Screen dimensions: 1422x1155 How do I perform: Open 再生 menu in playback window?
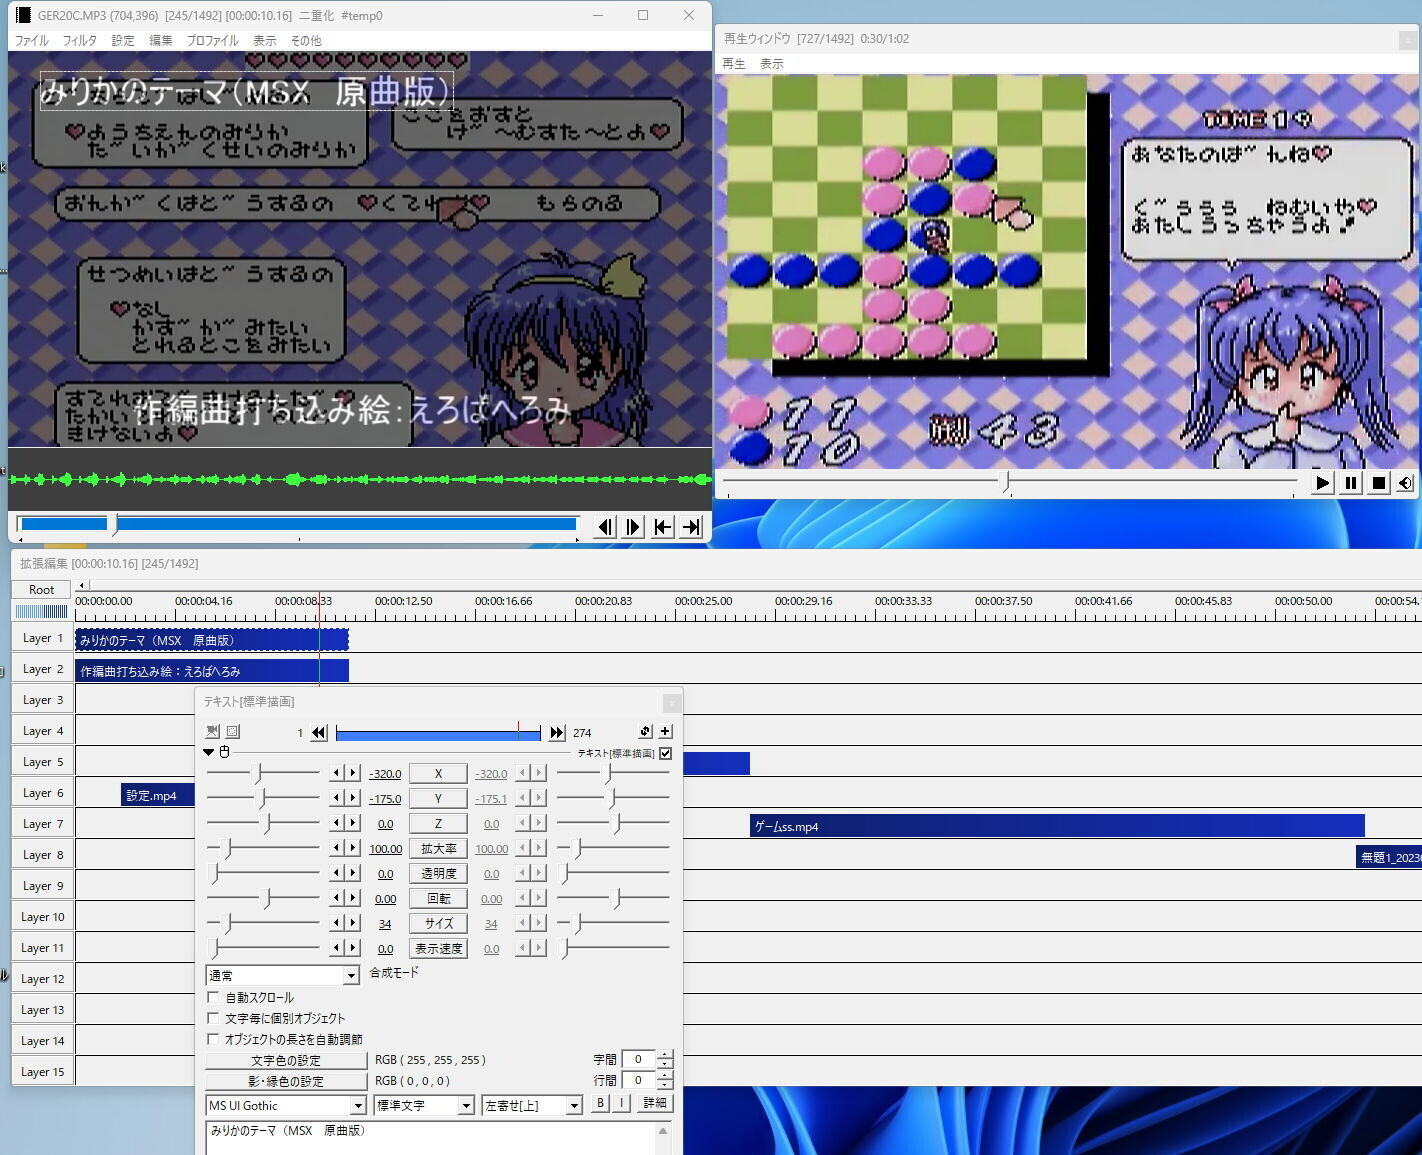734,64
